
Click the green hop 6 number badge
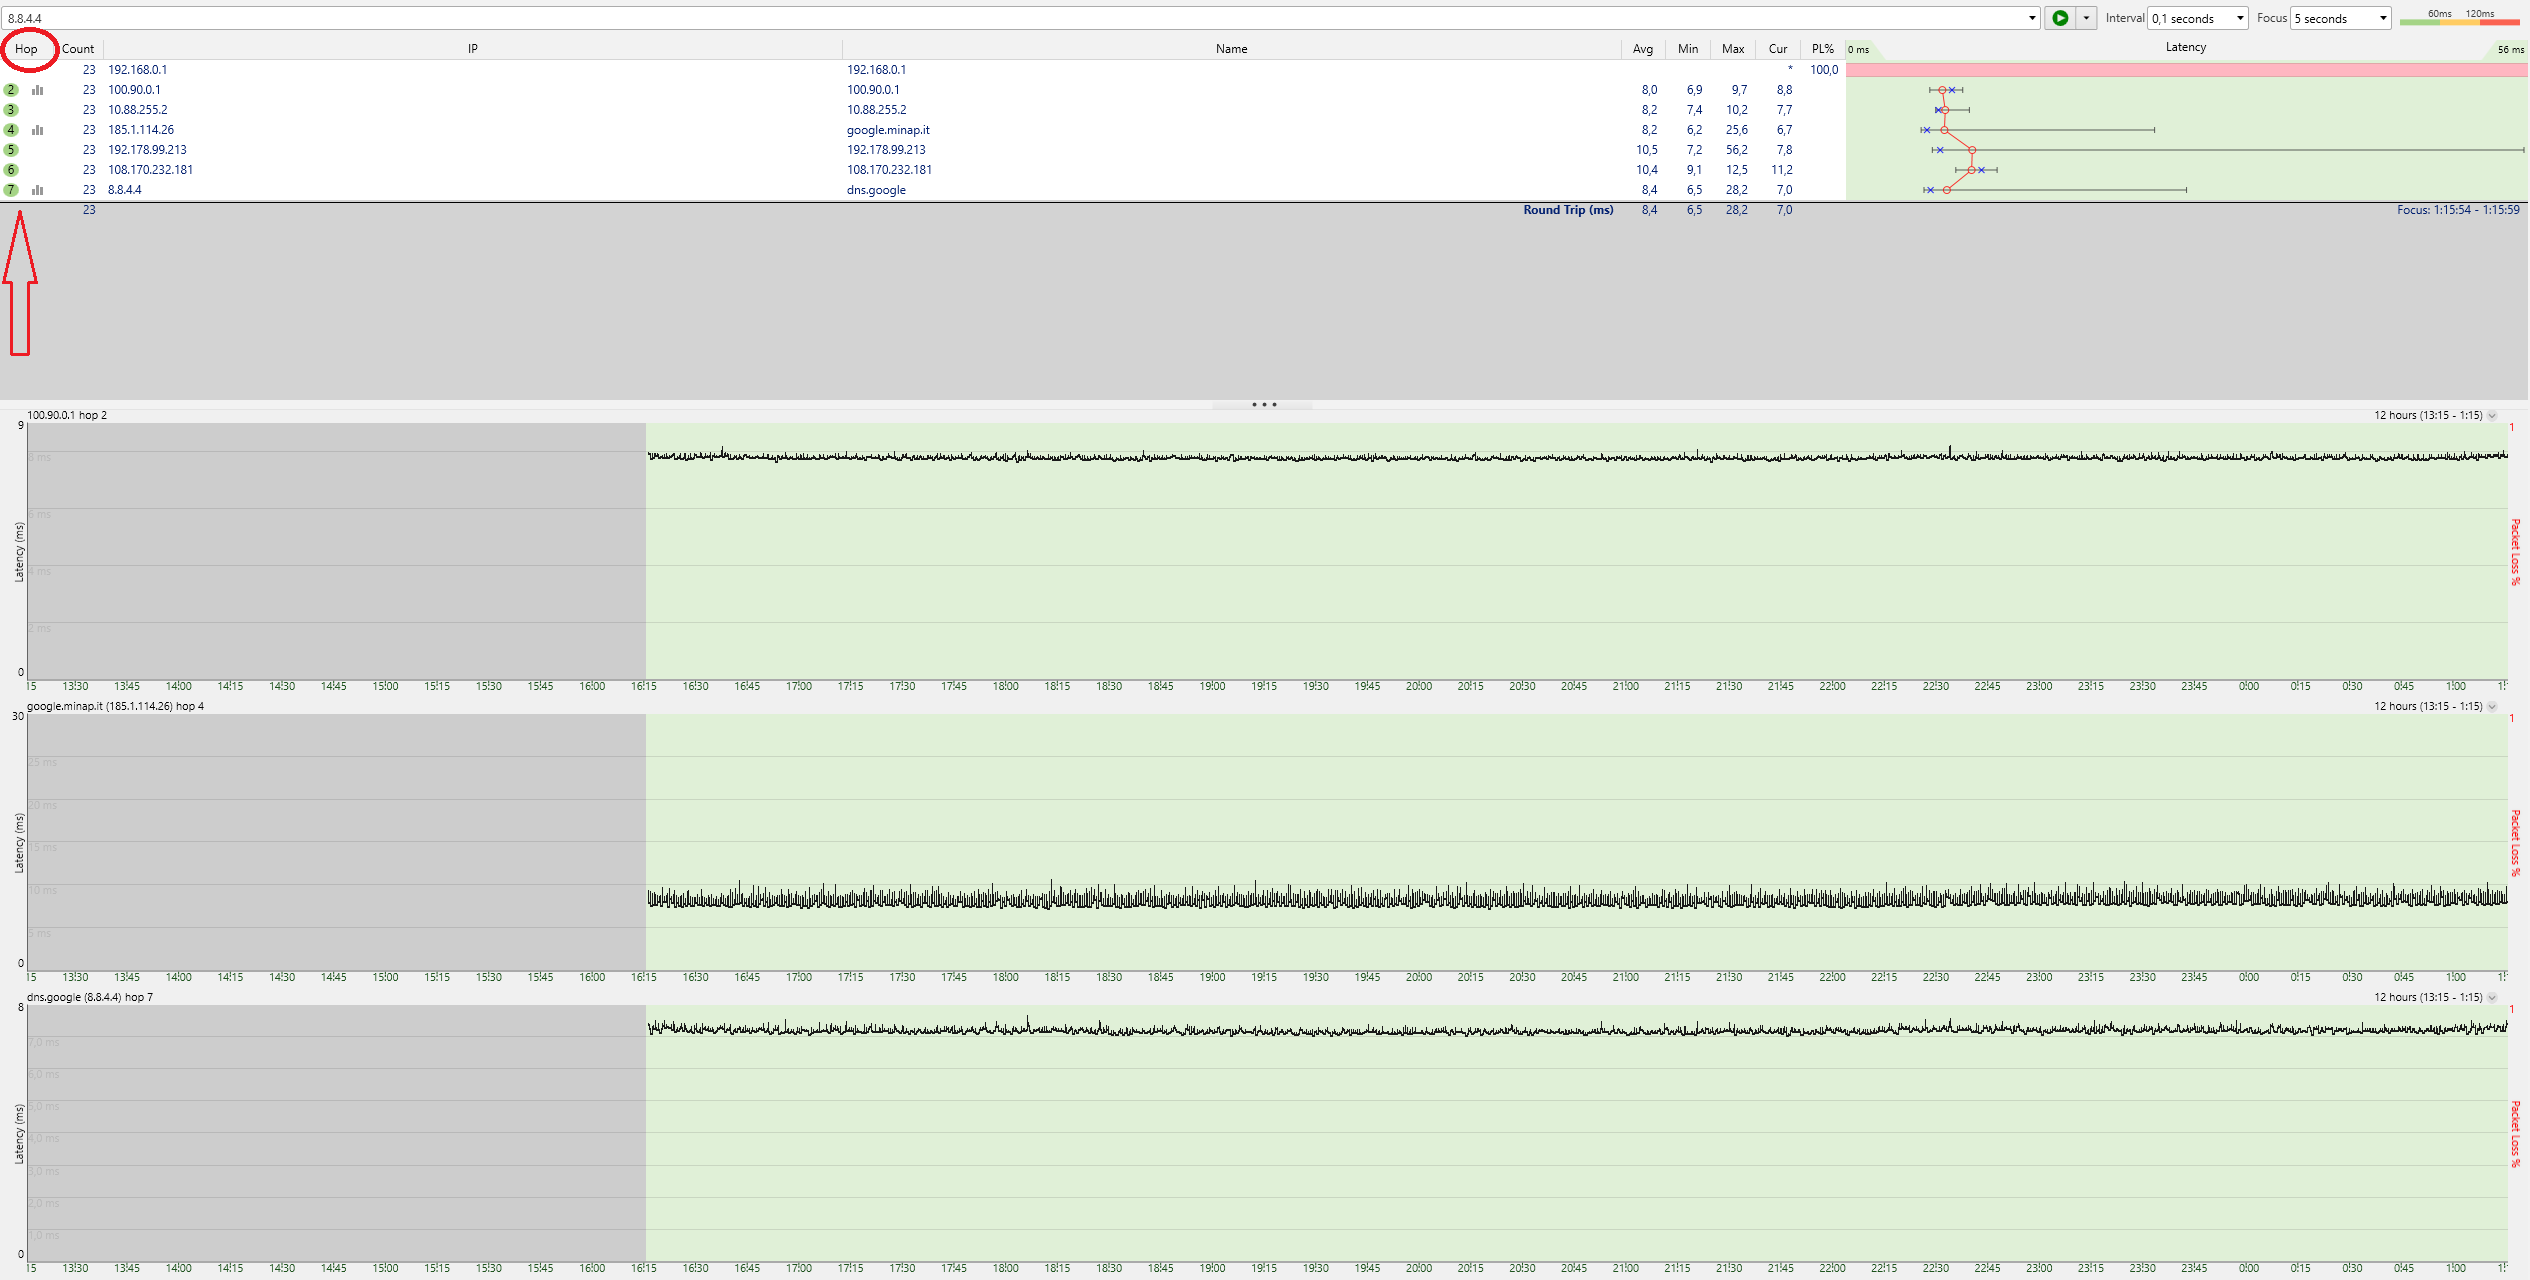[x=11, y=170]
